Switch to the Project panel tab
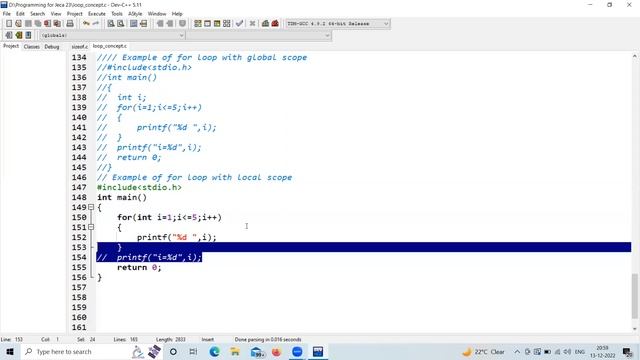The width and height of the screenshot is (640, 360). click(11, 46)
